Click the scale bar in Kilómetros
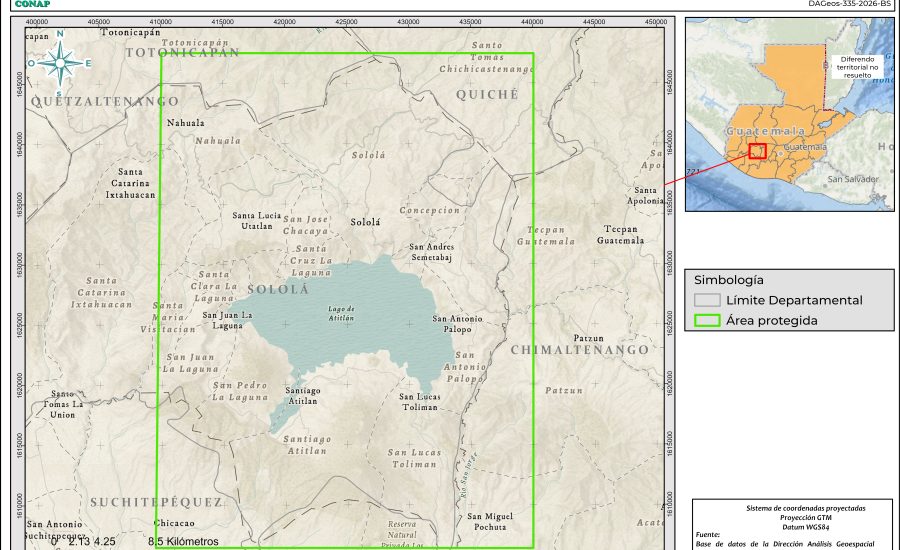The height and width of the screenshot is (550, 900). (x=120, y=541)
